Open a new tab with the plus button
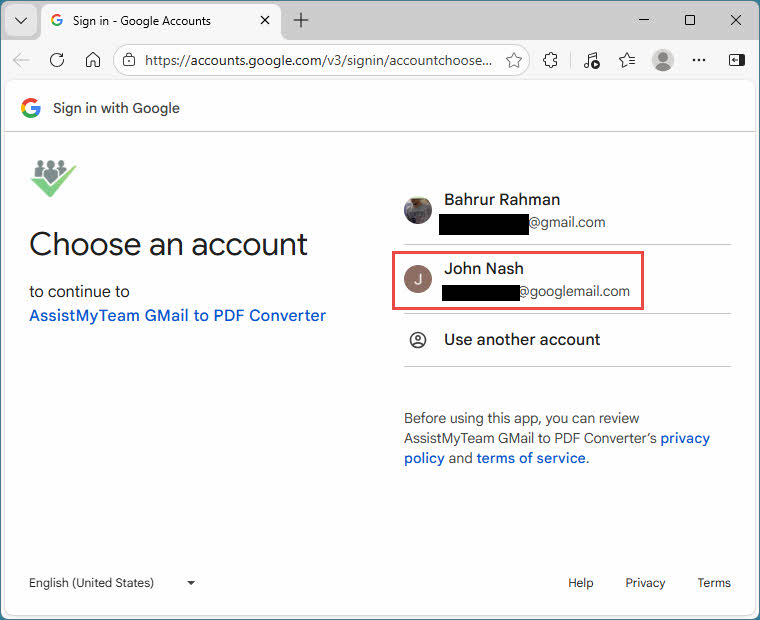 (301, 20)
